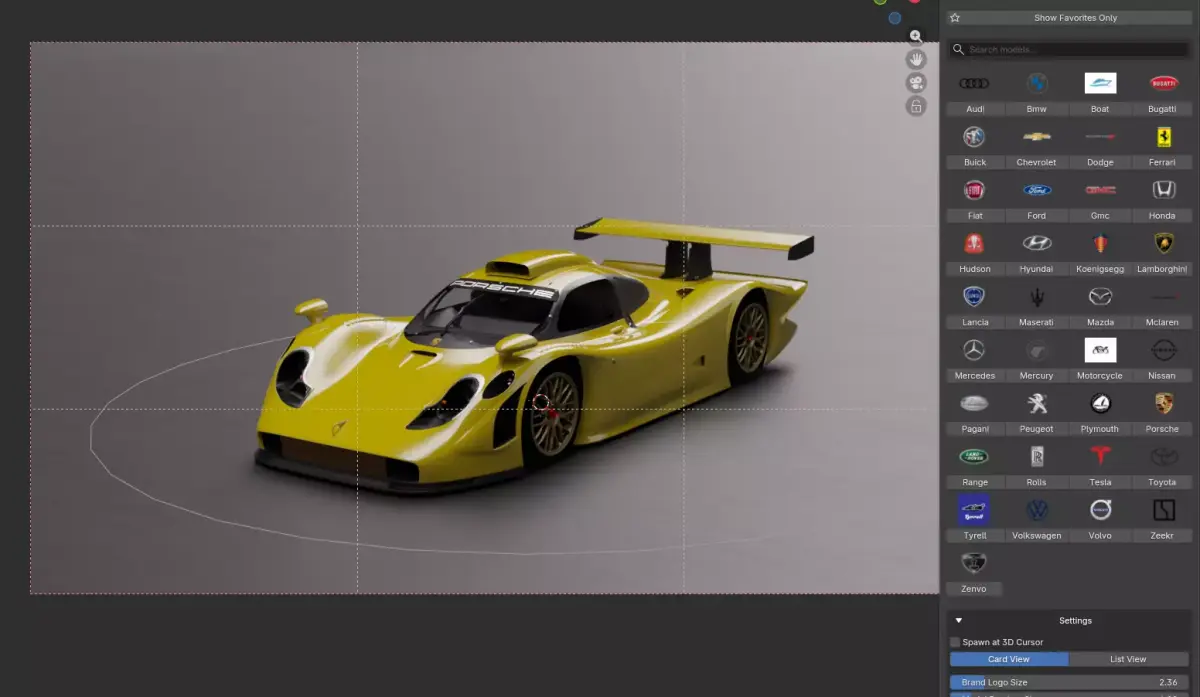
Task: Click the GMC red logo
Action: pos(1100,189)
